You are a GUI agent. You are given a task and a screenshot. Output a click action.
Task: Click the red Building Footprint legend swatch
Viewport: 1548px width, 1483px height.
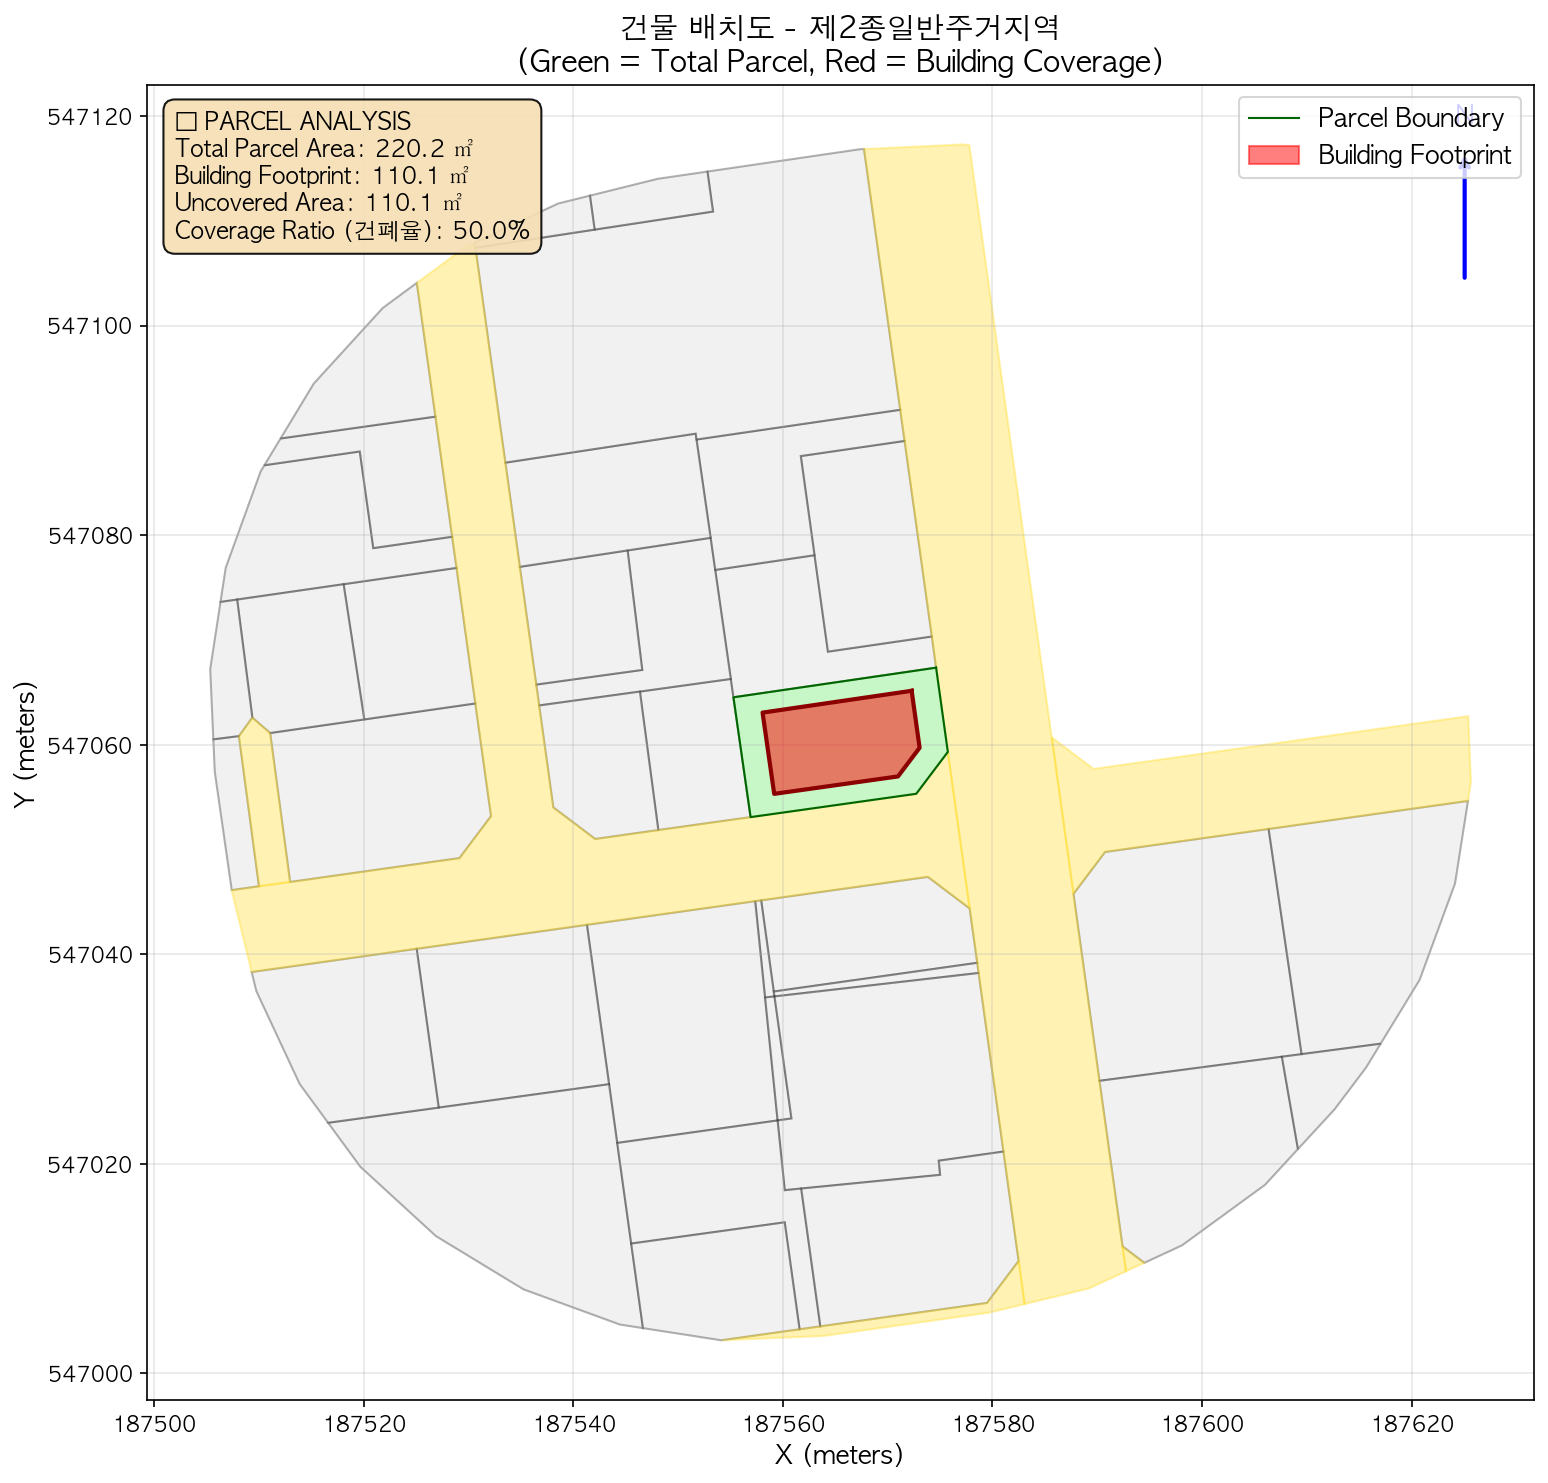click(1273, 155)
